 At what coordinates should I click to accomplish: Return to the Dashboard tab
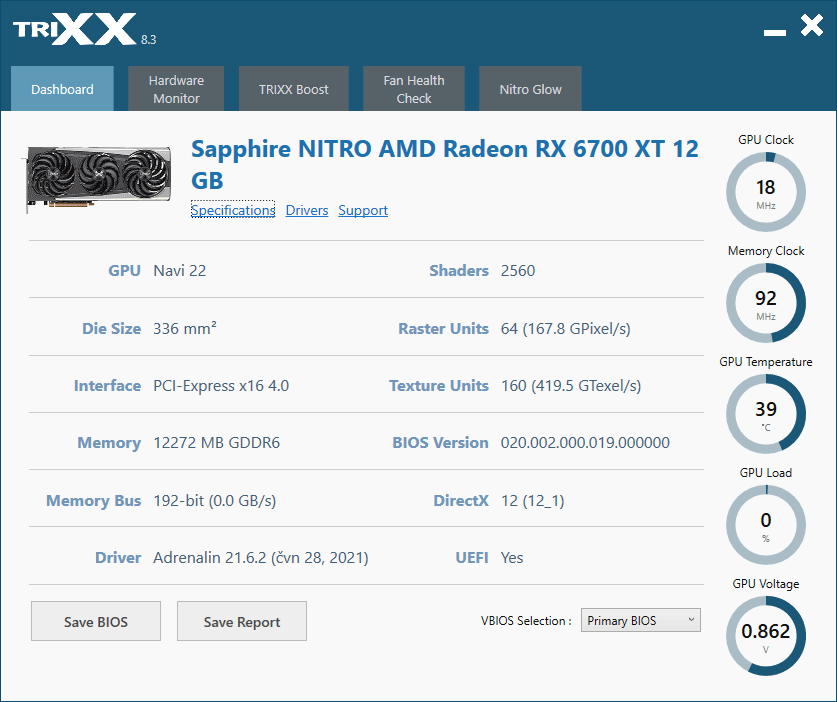(62, 88)
